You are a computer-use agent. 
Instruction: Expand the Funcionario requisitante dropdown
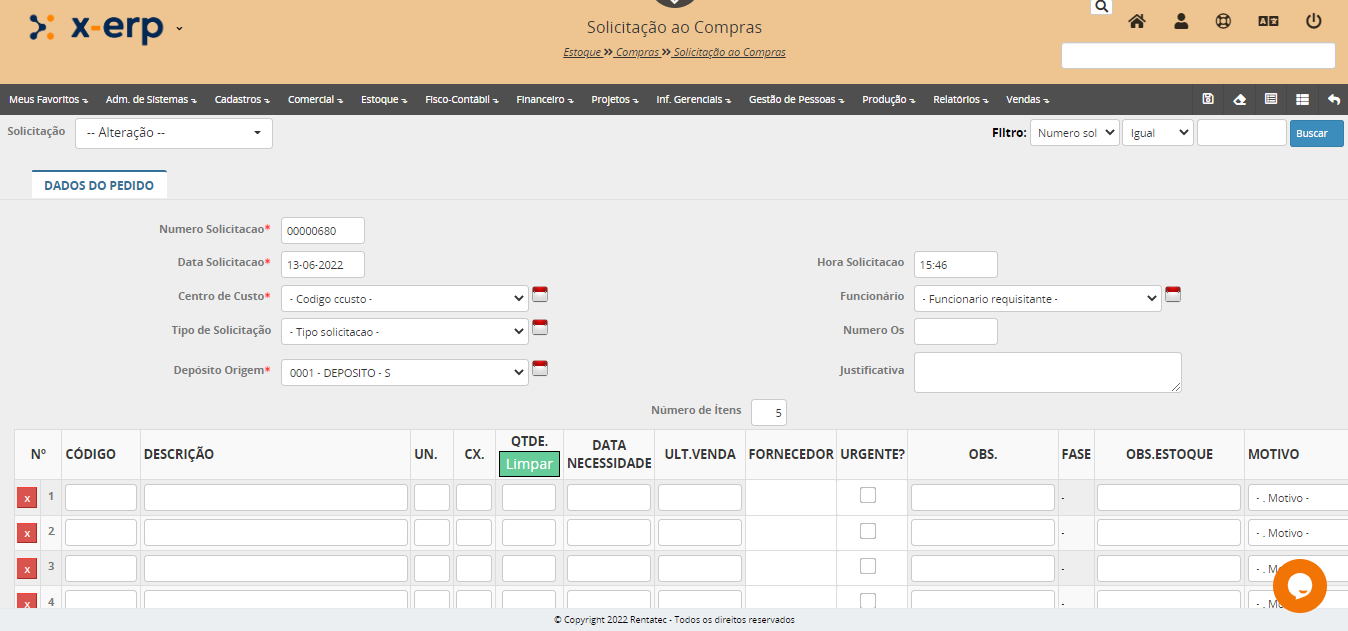pos(1037,299)
